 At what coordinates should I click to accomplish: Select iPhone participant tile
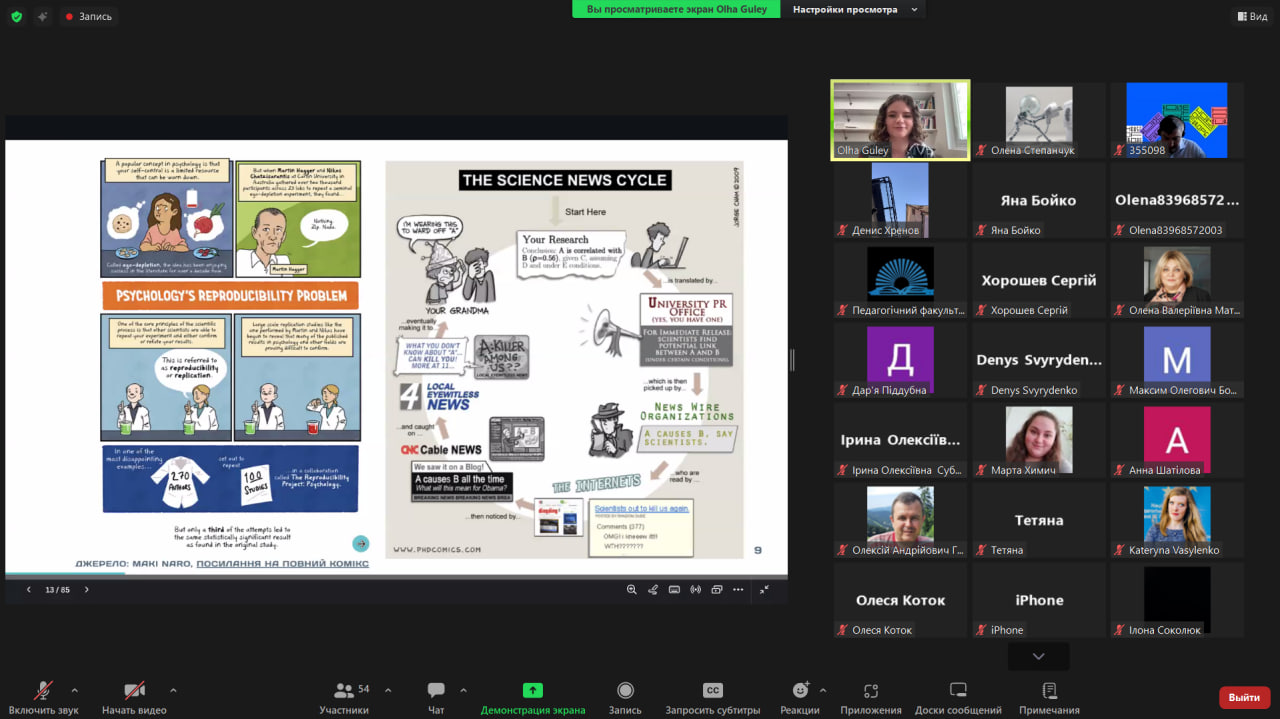pyautogui.click(x=1039, y=600)
